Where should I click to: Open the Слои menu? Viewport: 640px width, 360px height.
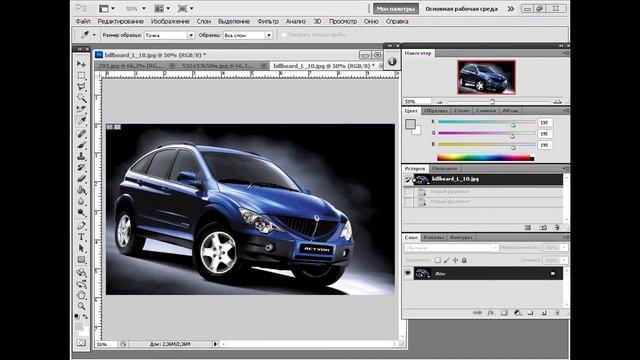pos(204,21)
